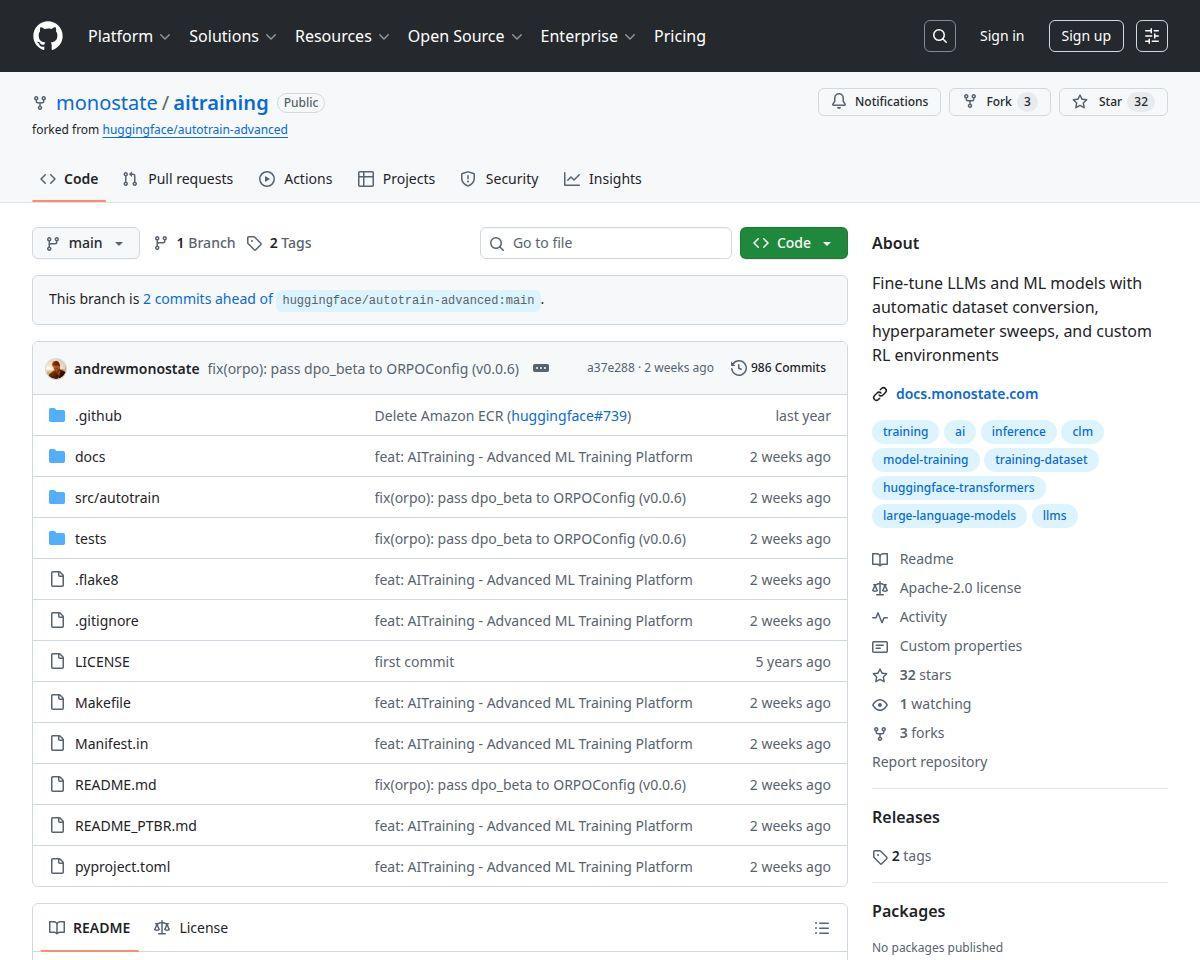Select the training topic tag
The image size is (1200, 960).
point(905,432)
